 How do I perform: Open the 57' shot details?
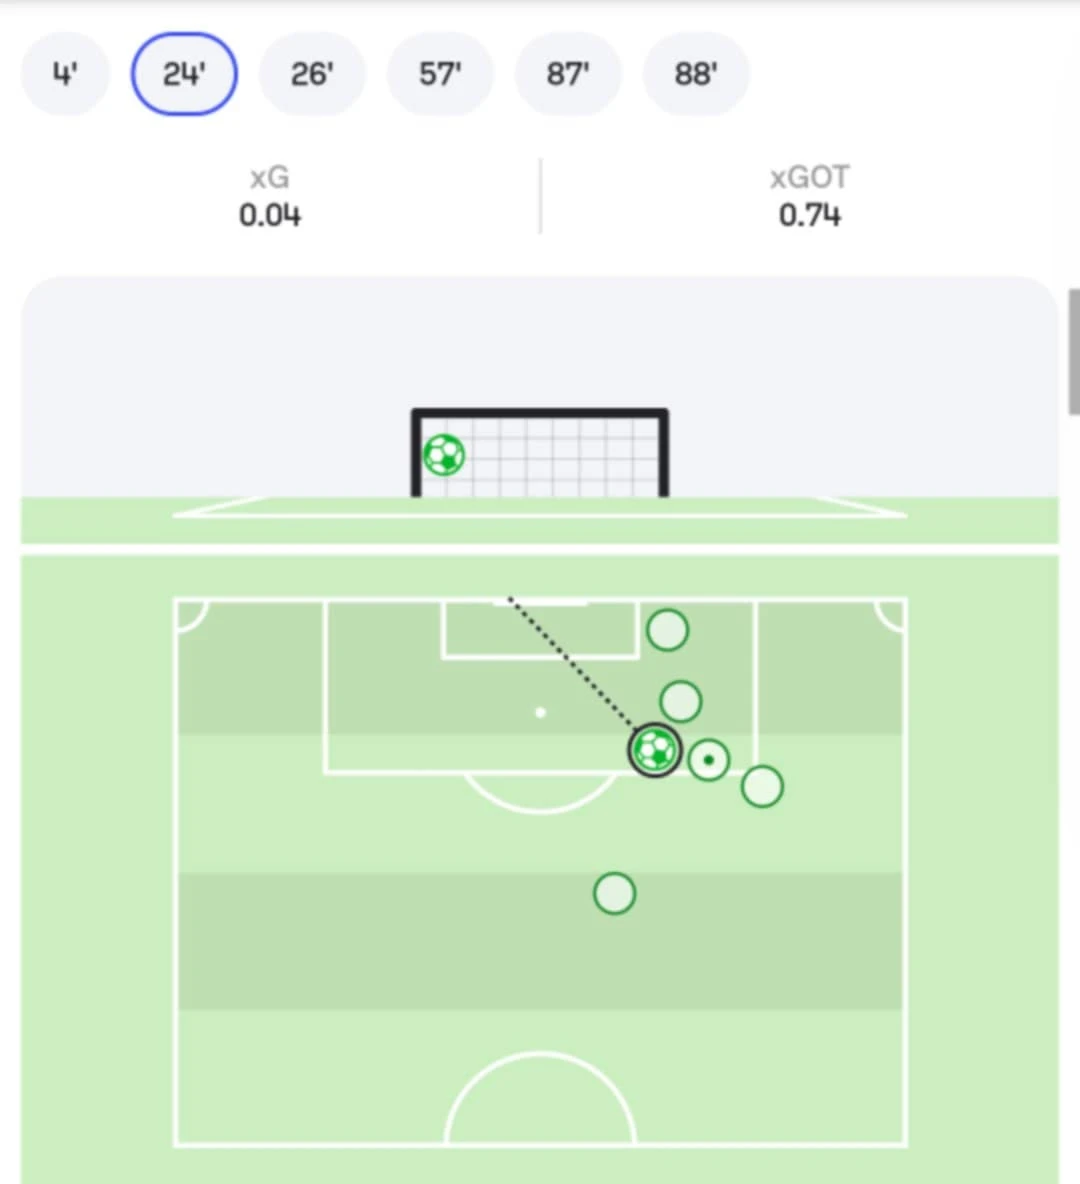(440, 74)
